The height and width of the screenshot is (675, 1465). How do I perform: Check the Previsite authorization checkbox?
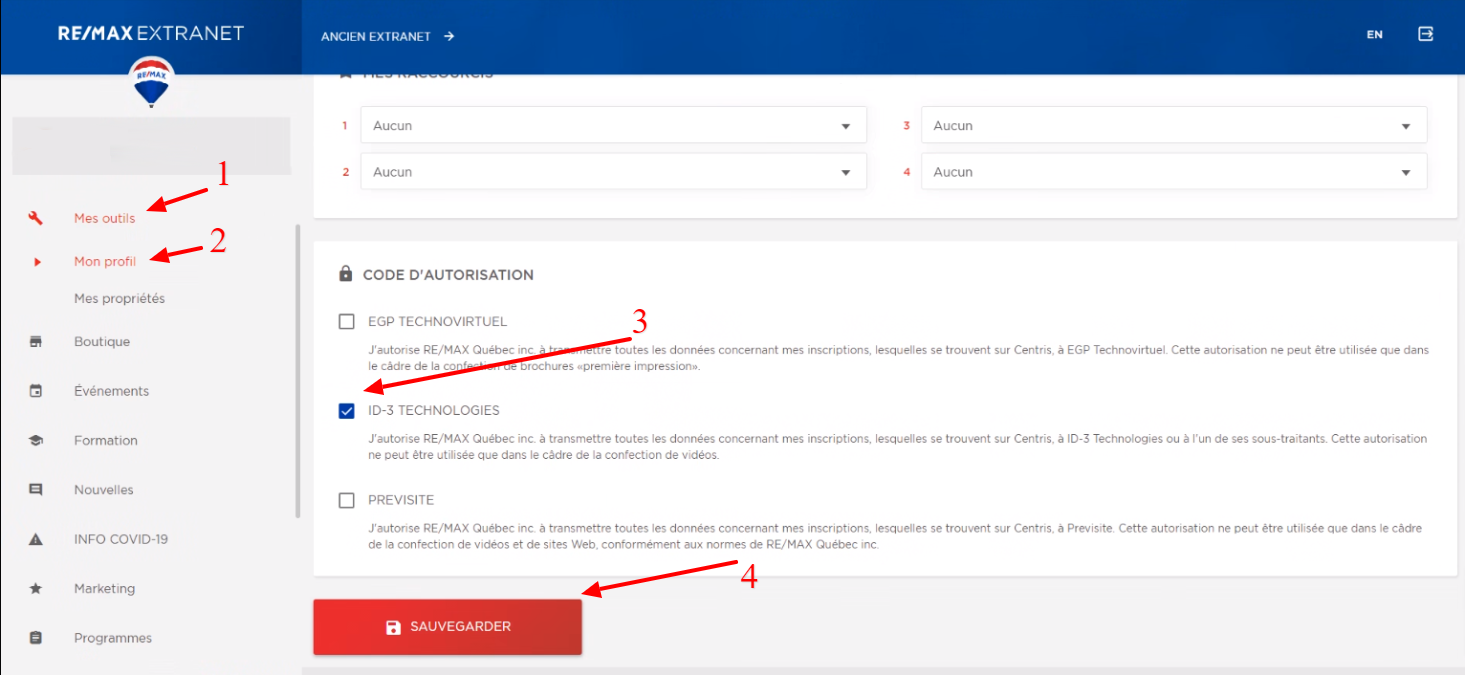(347, 500)
